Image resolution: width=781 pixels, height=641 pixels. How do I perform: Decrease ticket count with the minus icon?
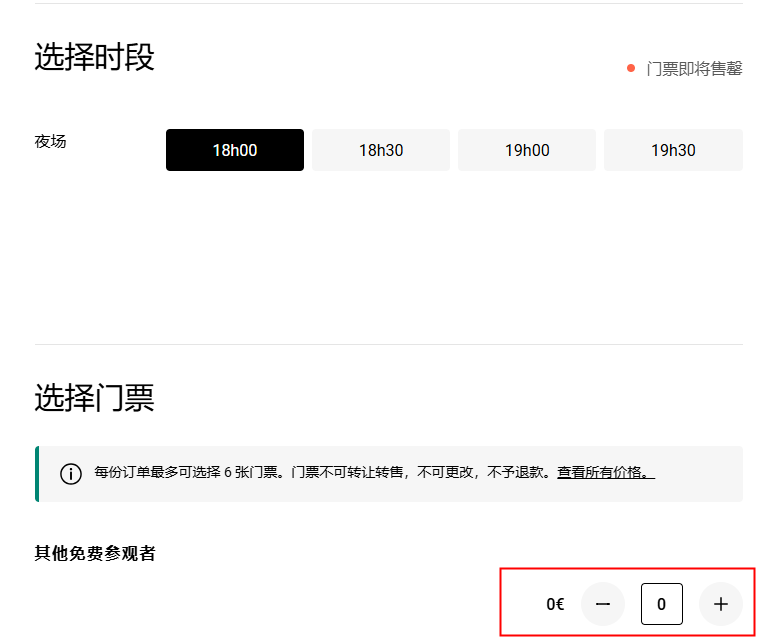tap(603, 604)
